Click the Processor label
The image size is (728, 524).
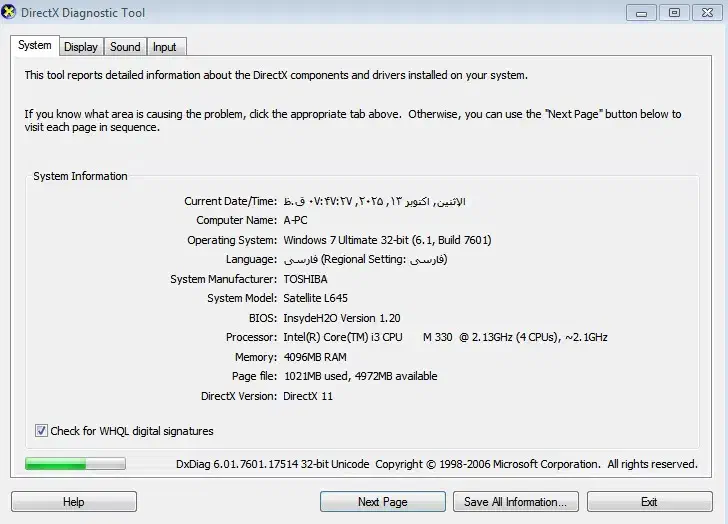coord(251,337)
